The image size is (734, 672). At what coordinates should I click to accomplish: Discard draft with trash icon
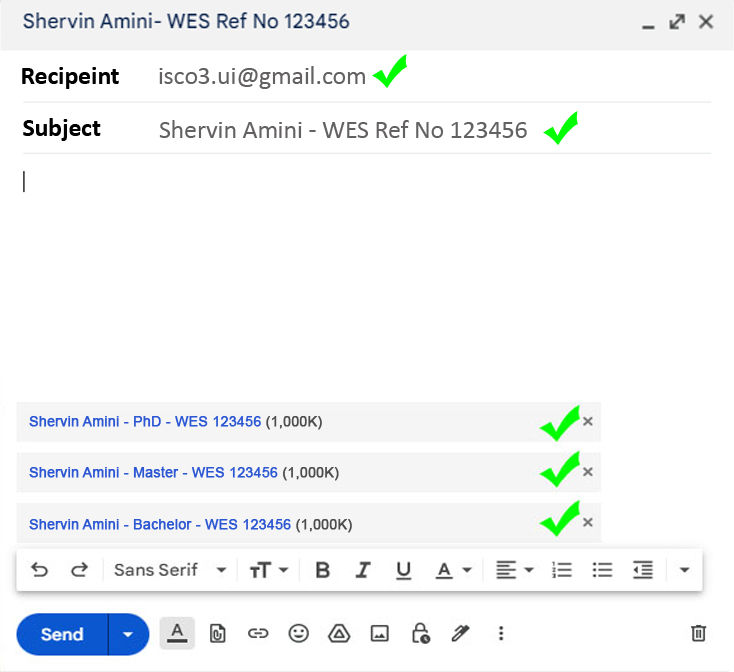pyautogui.click(x=698, y=633)
